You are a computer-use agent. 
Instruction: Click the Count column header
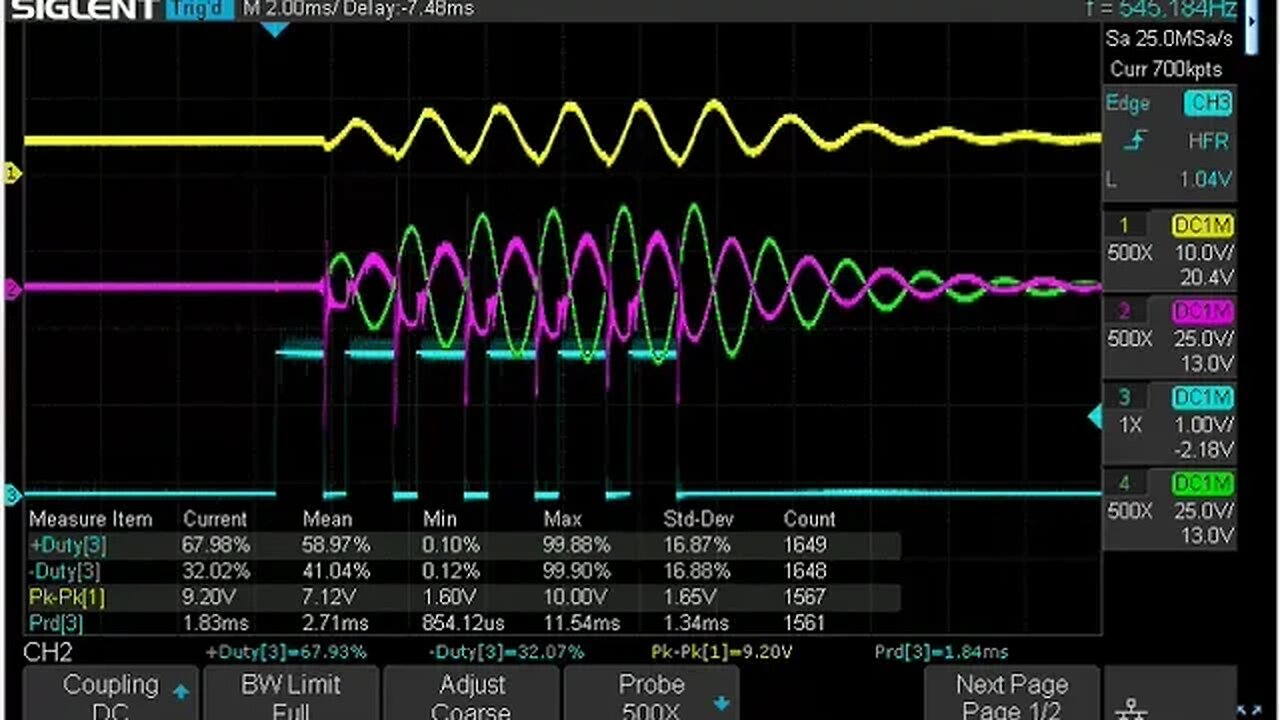pyautogui.click(x=810, y=519)
